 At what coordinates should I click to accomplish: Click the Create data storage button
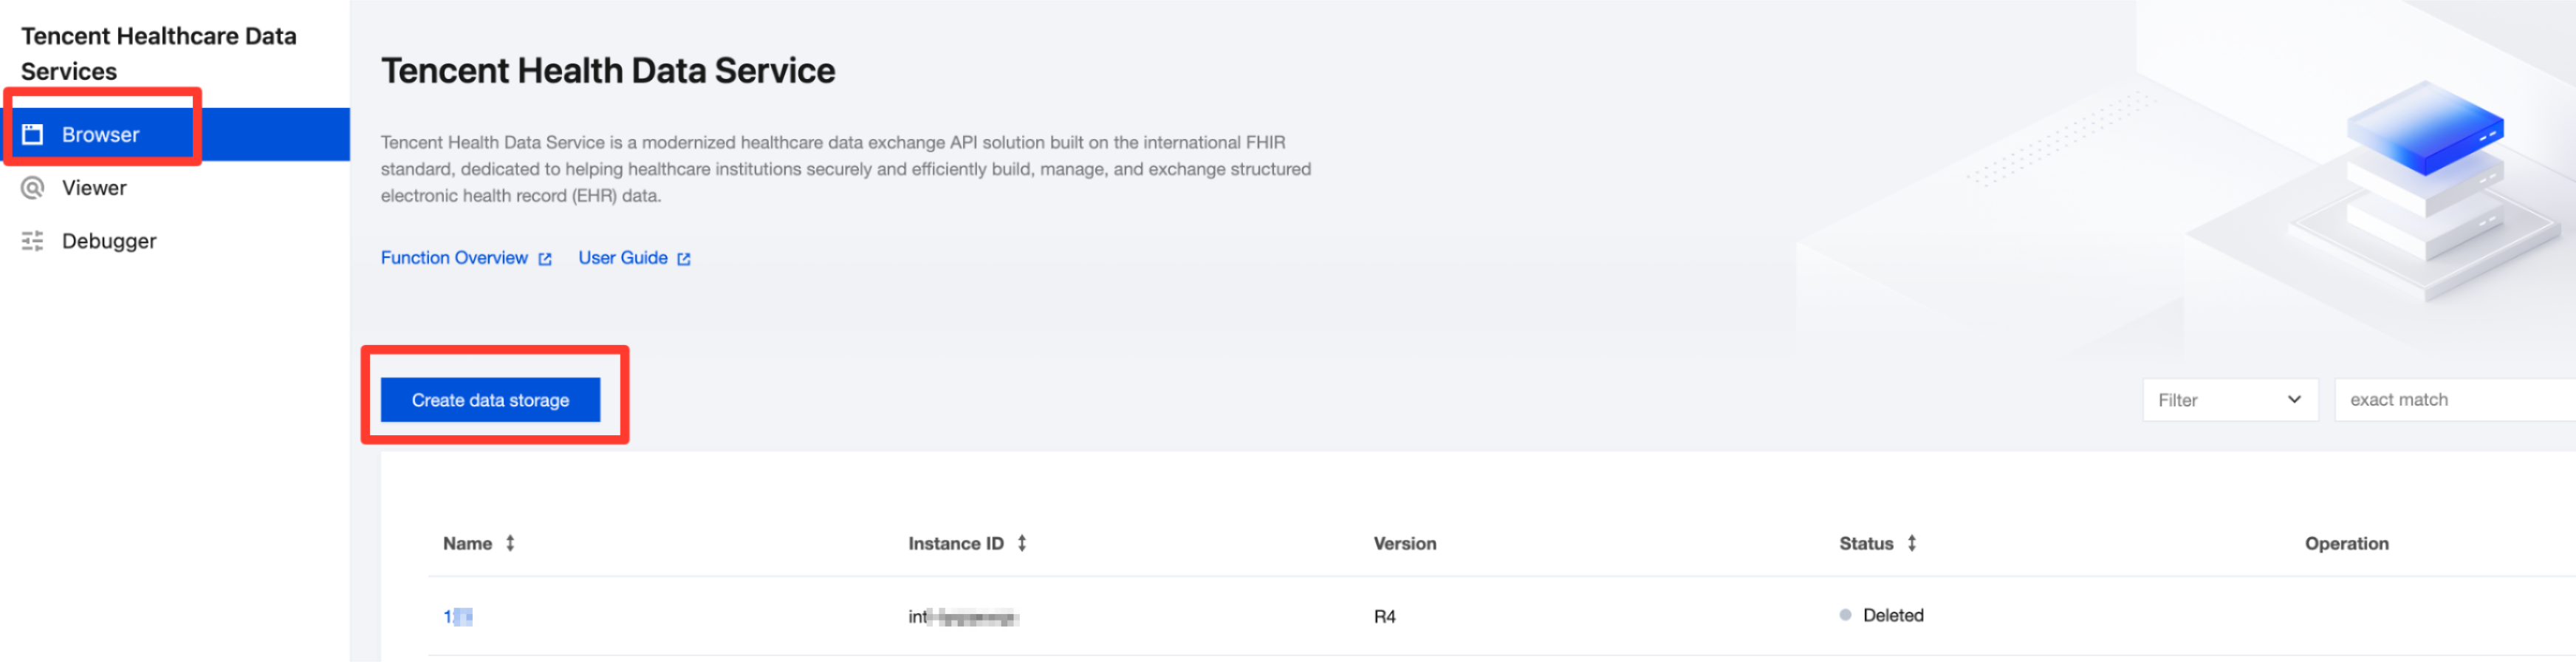[x=490, y=400]
